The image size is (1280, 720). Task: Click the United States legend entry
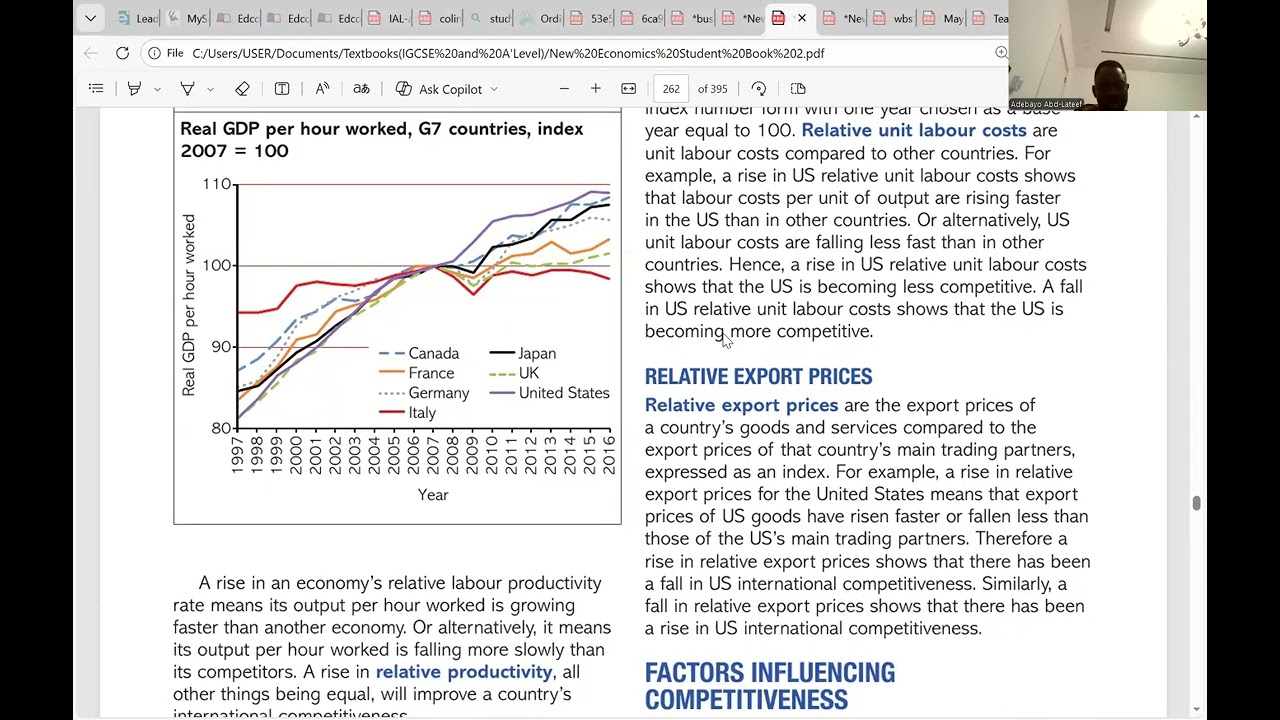(x=549, y=393)
